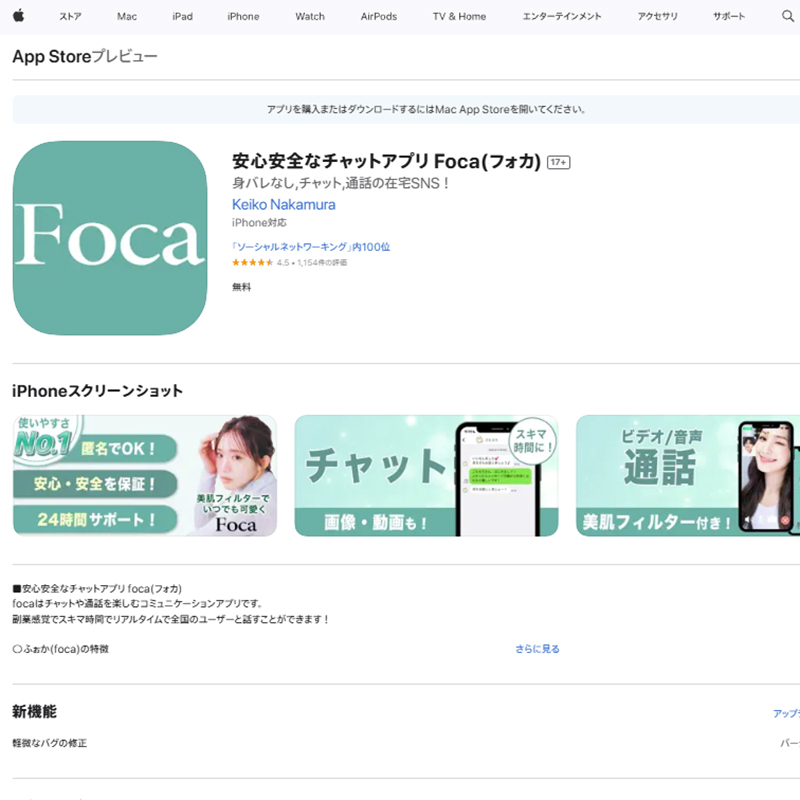Click the line focaはチャットや通話を楽しむ
Screen dimensions: 800x800
coord(138,604)
